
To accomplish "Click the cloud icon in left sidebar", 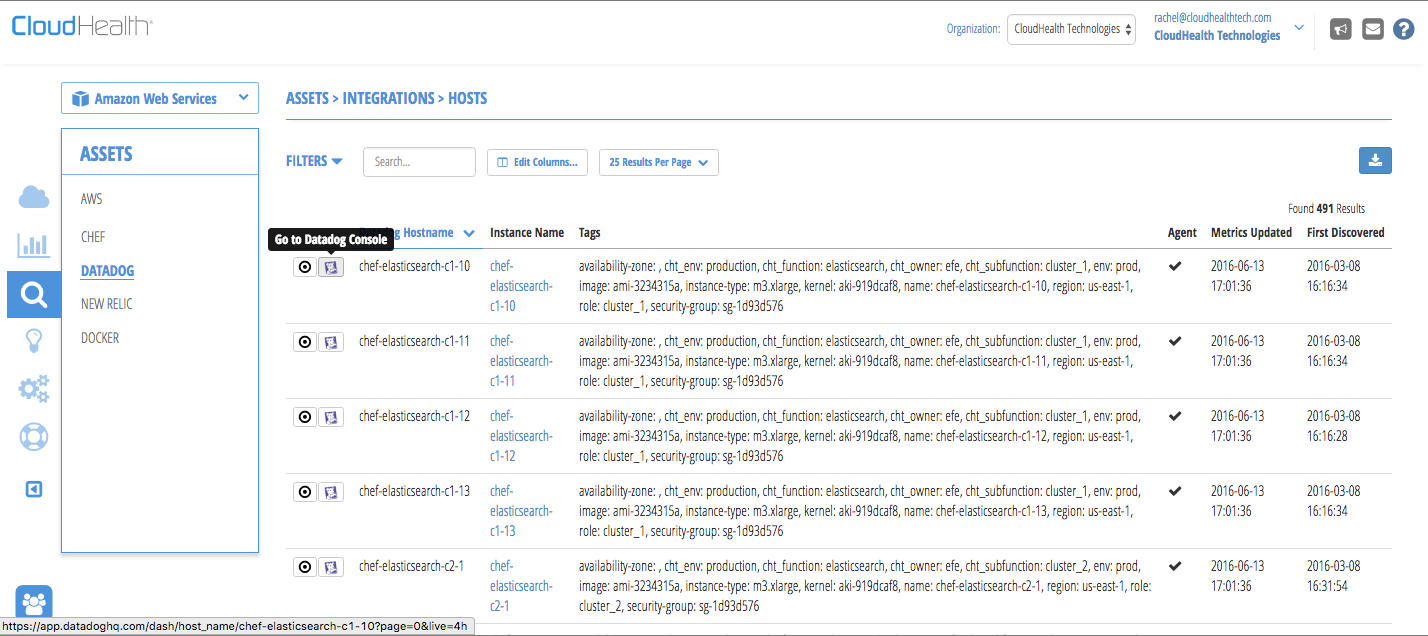I will (x=34, y=197).
